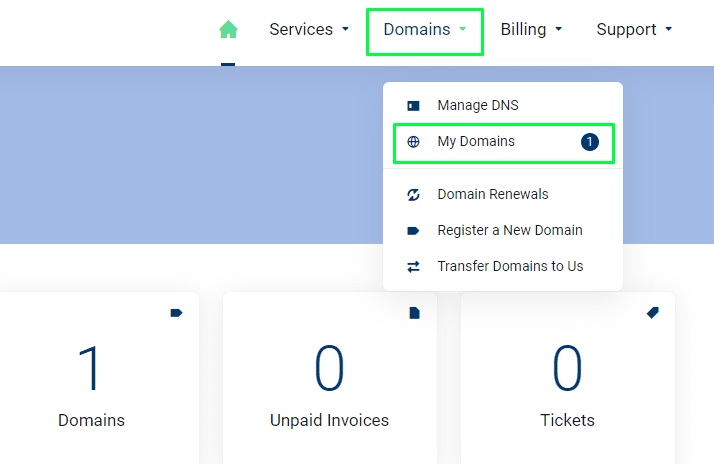Click the green Domains caret arrow

pos(463,29)
